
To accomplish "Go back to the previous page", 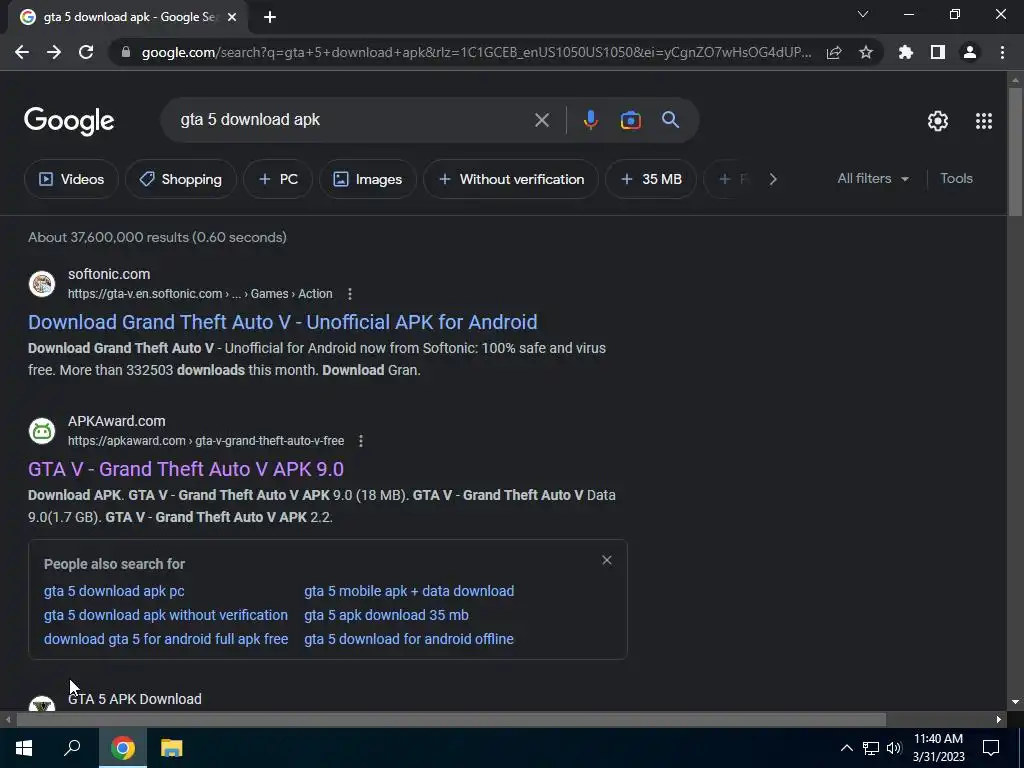I will pos(22,52).
